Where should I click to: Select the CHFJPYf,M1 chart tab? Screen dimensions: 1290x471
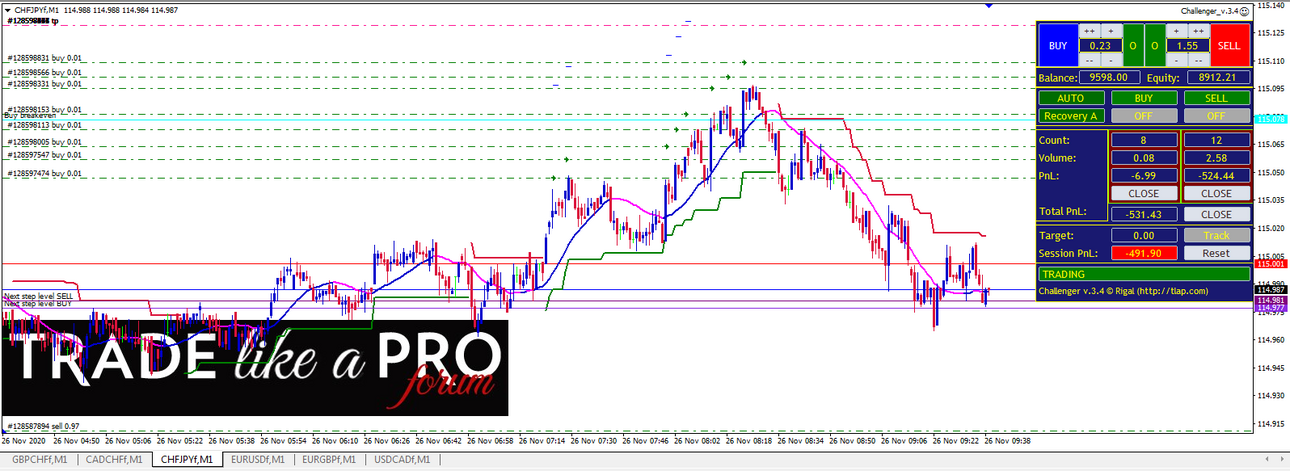click(x=186, y=460)
